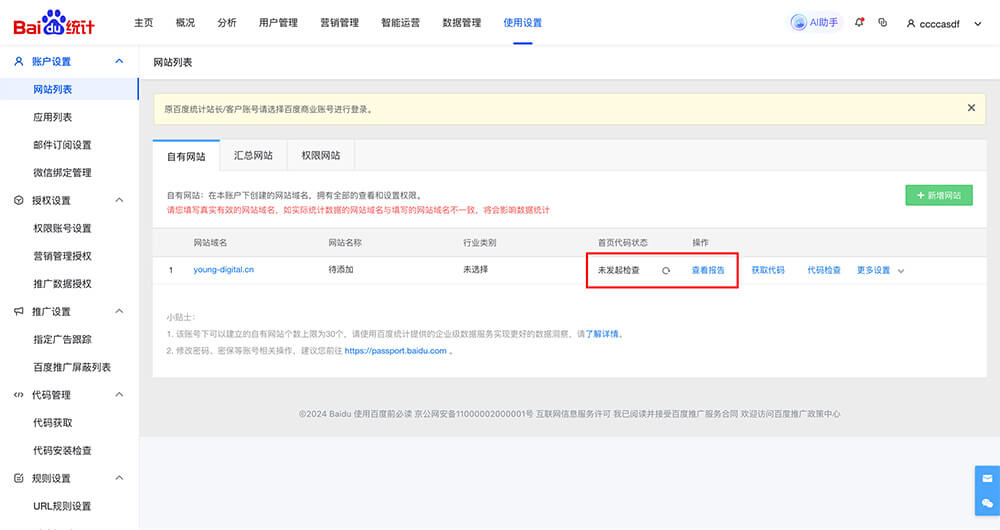Select 百度推广屏蔽列表 in the sidebar

click(71, 367)
